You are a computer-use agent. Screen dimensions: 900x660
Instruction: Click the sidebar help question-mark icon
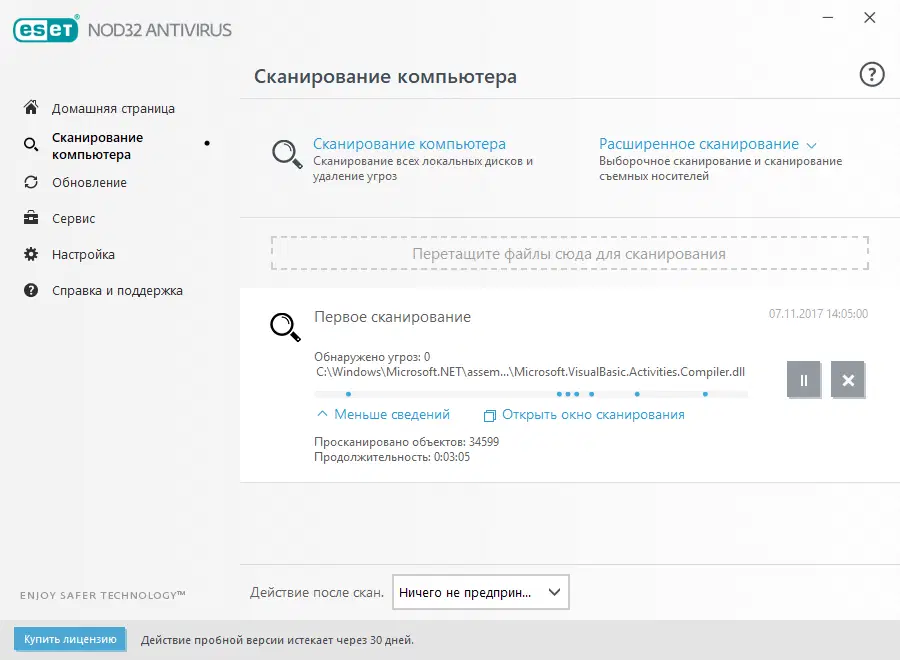coord(31,290)
